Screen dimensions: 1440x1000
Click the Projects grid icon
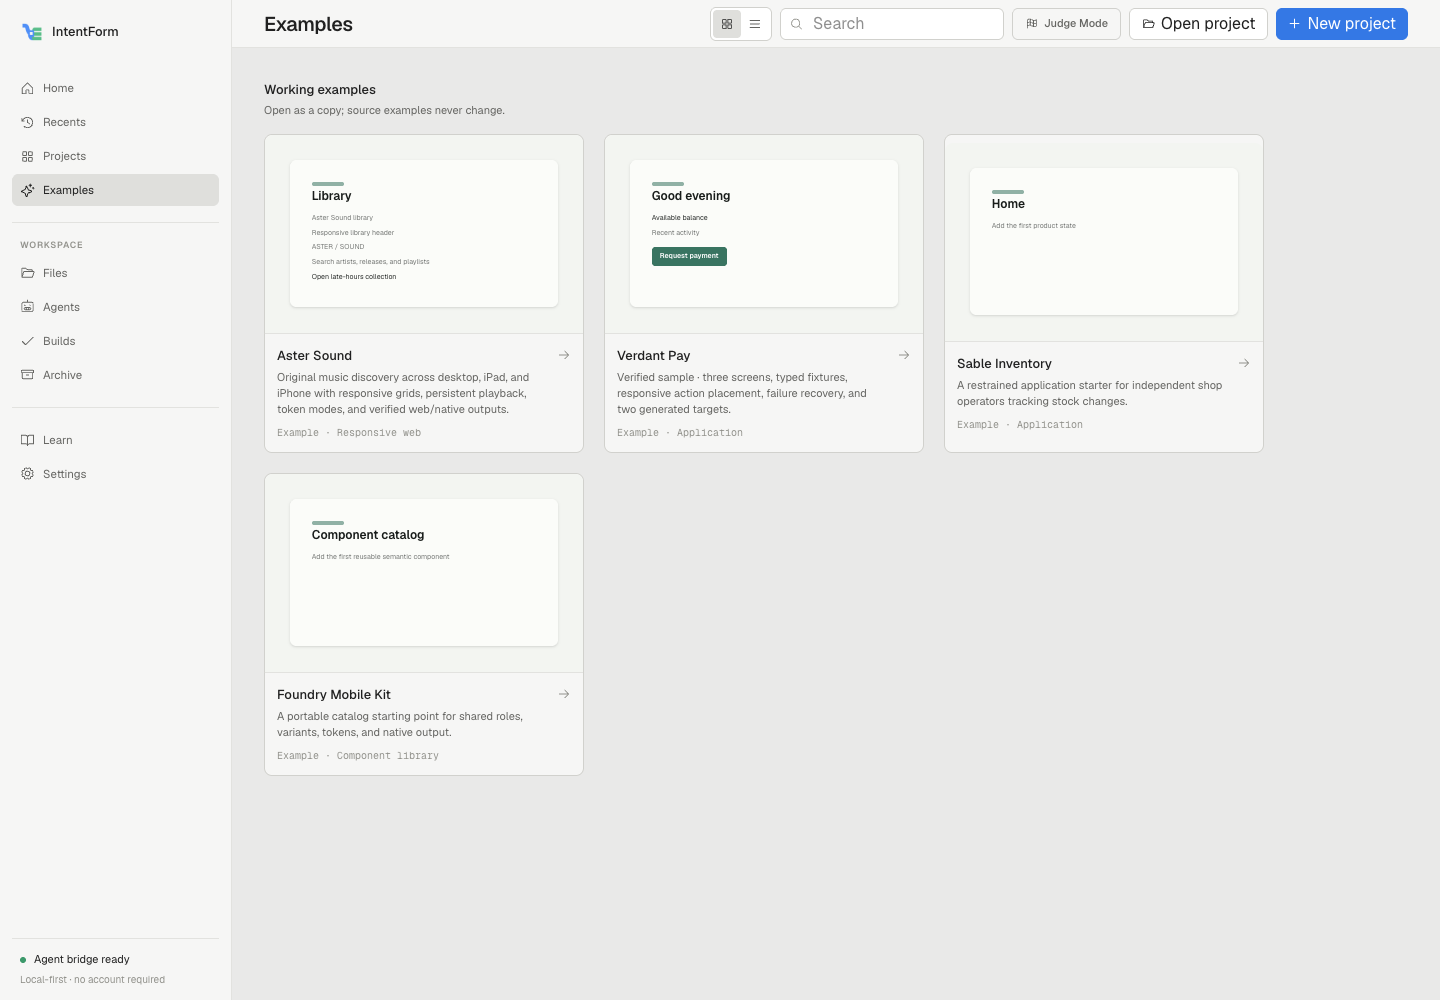pos(28,156)
